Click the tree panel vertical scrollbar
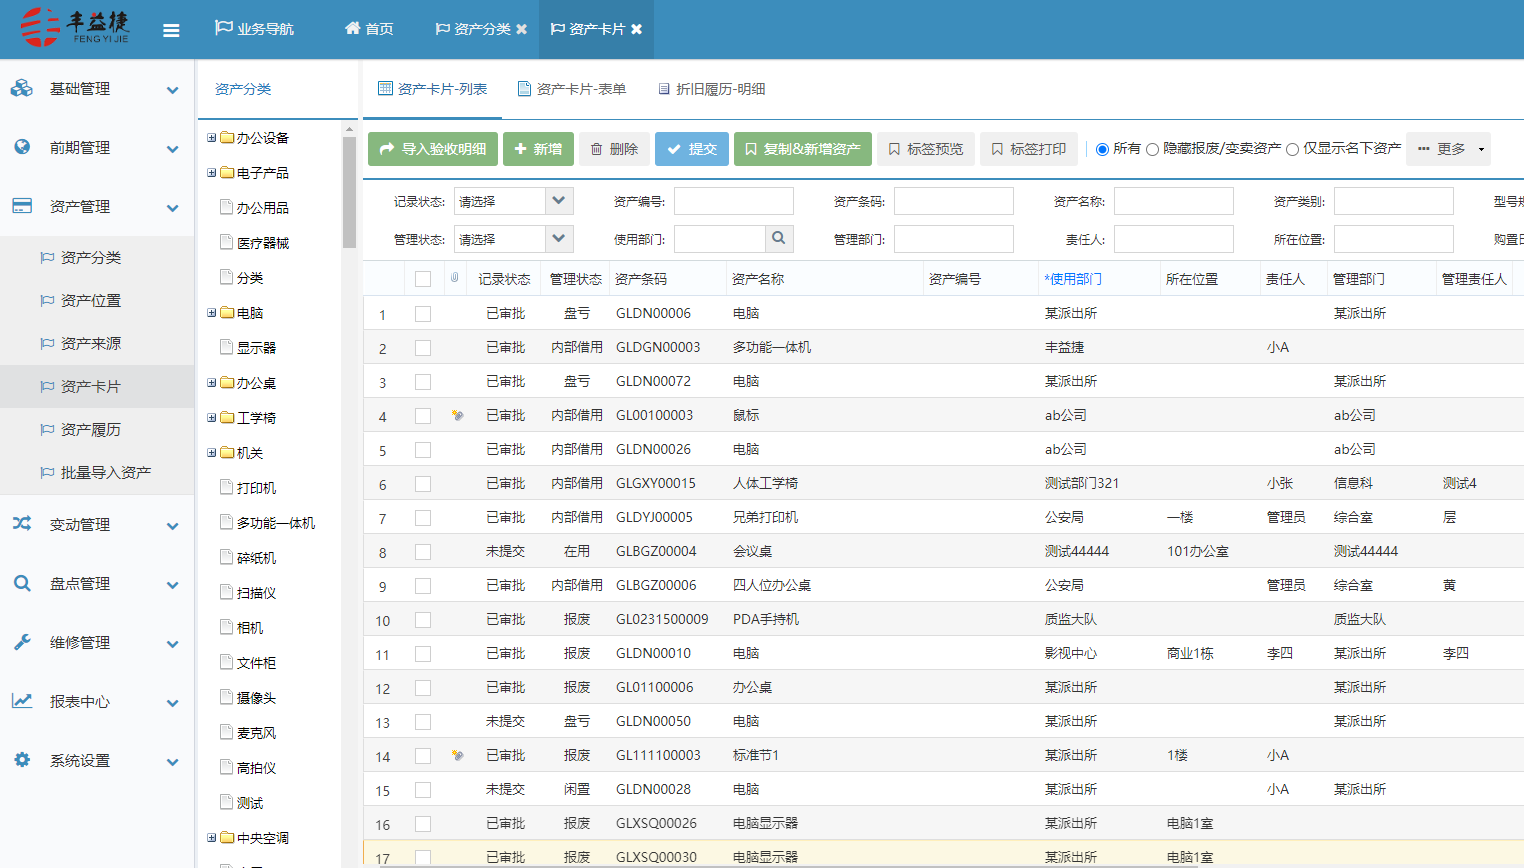This screenshot has width=1524, height=868. (x=349, y=192)
